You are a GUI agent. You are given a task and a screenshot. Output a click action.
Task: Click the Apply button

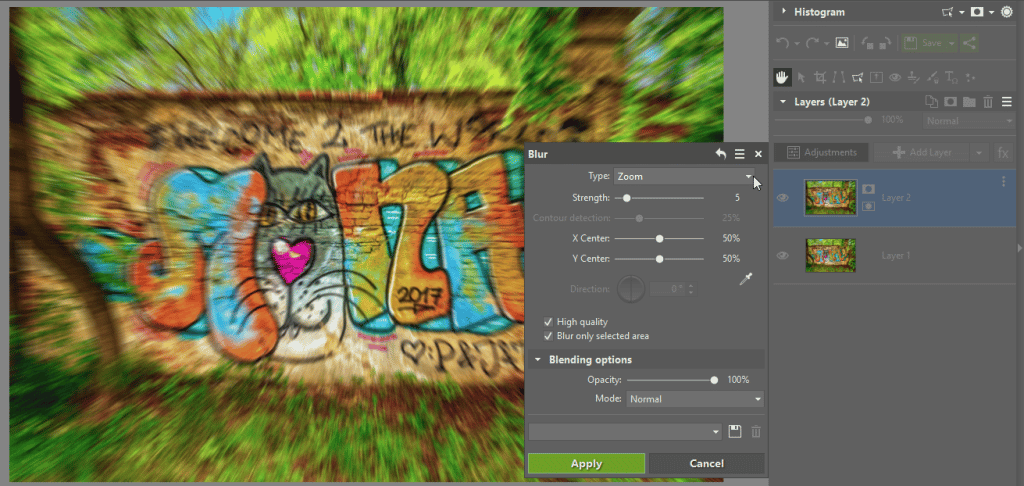(586, 463)
